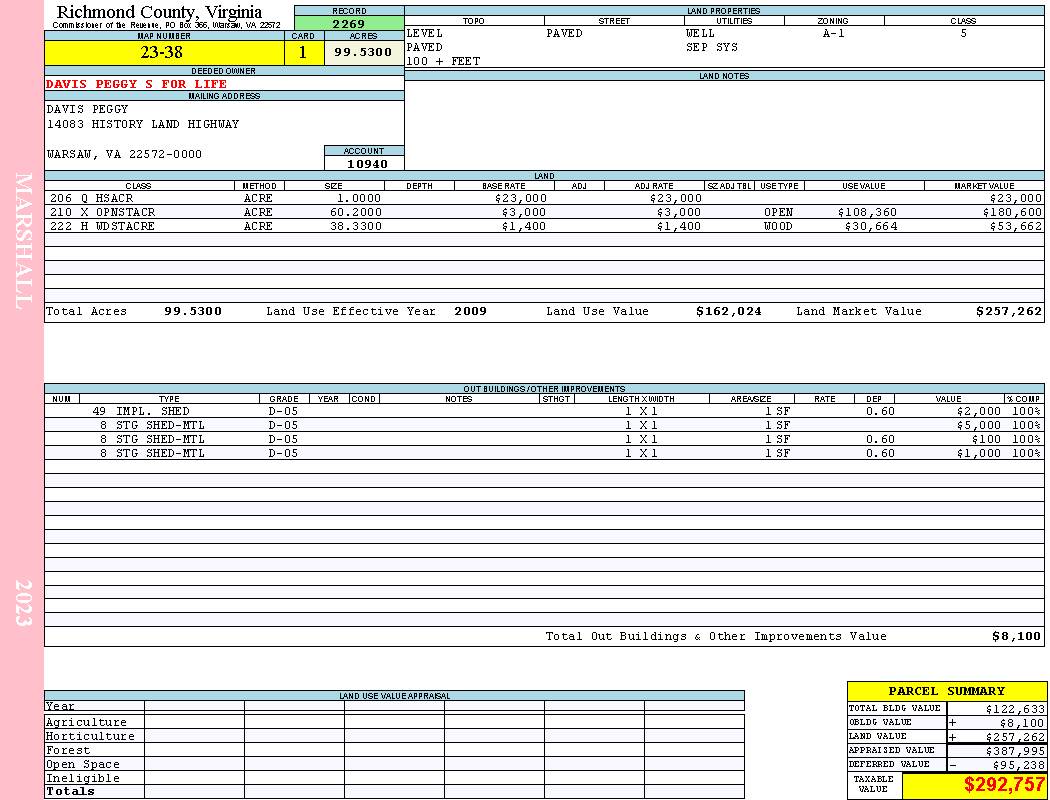1050x800 pixels.
Task: Click the Land Market Value $257,262
Action: tap(1008, 311)
